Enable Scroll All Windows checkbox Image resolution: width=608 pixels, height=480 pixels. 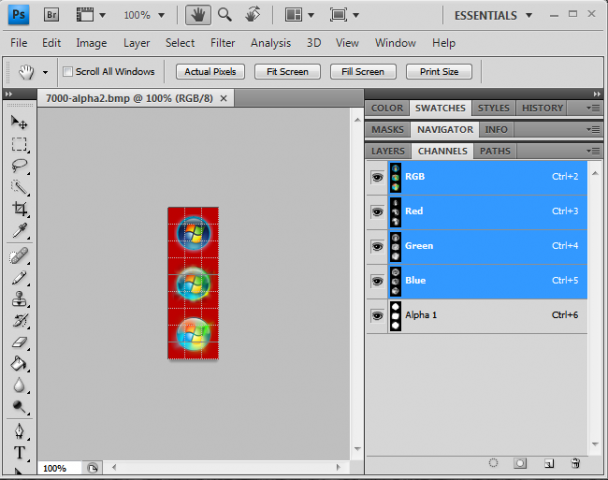click(x=68, y=71)
